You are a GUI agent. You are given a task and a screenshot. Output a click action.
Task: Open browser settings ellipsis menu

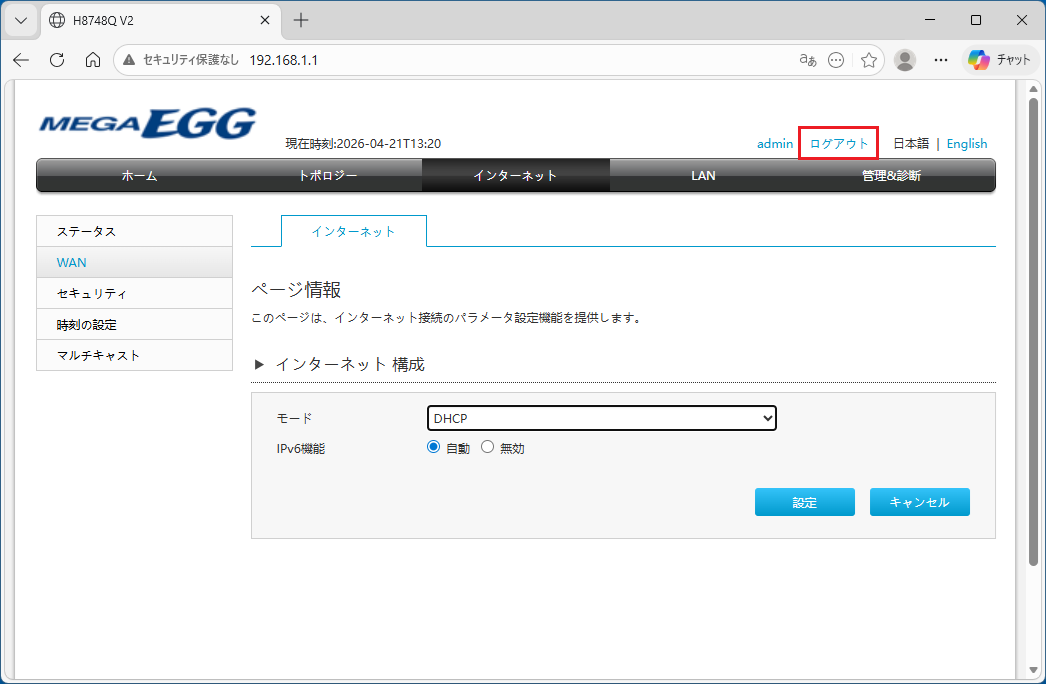pos(941,60)
